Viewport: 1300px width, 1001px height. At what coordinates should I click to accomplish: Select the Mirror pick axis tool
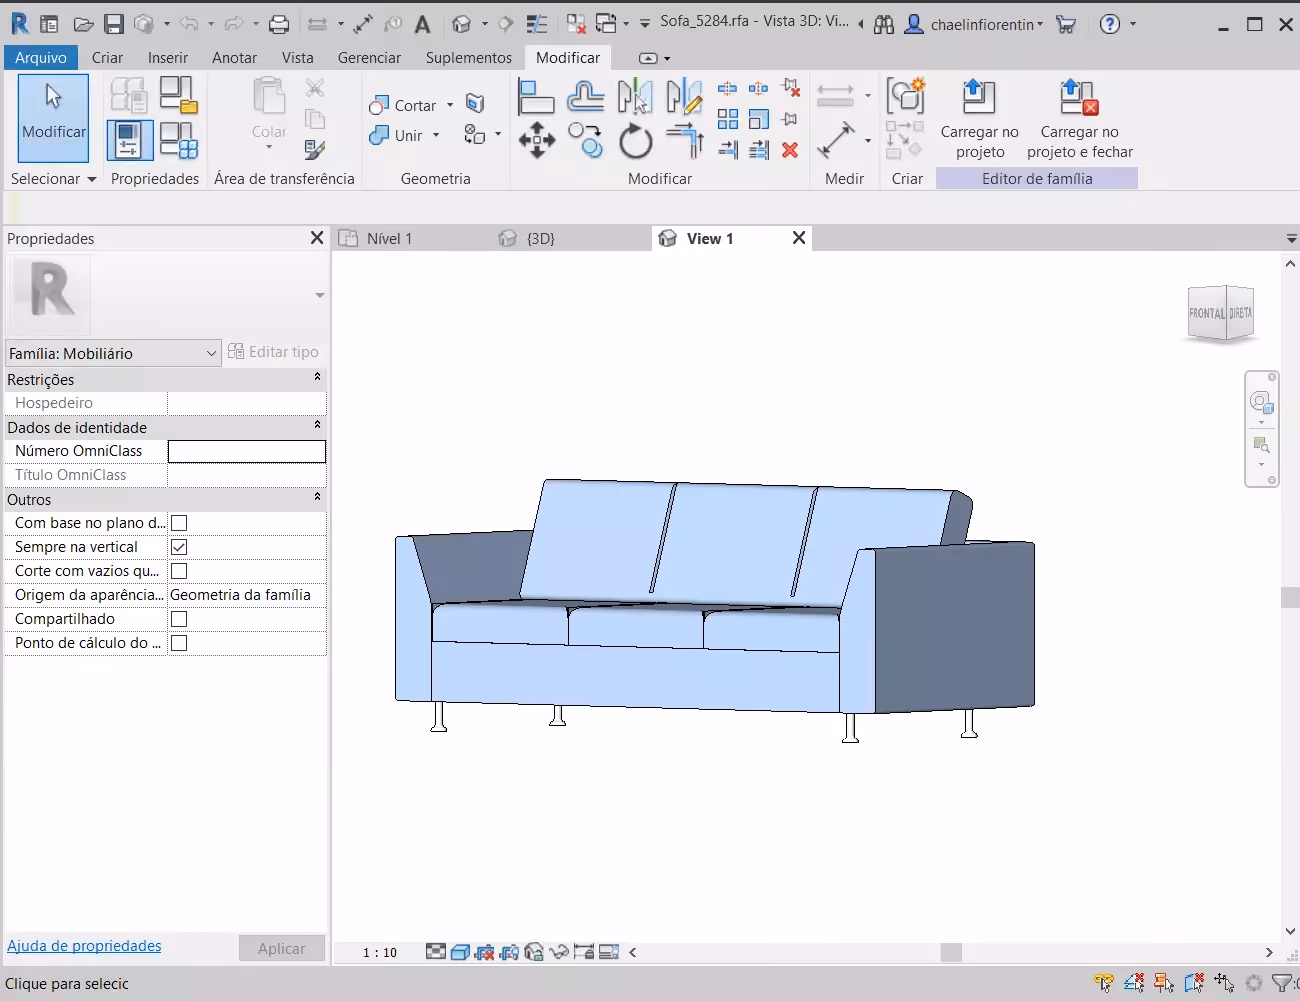[x=635, y=96]
